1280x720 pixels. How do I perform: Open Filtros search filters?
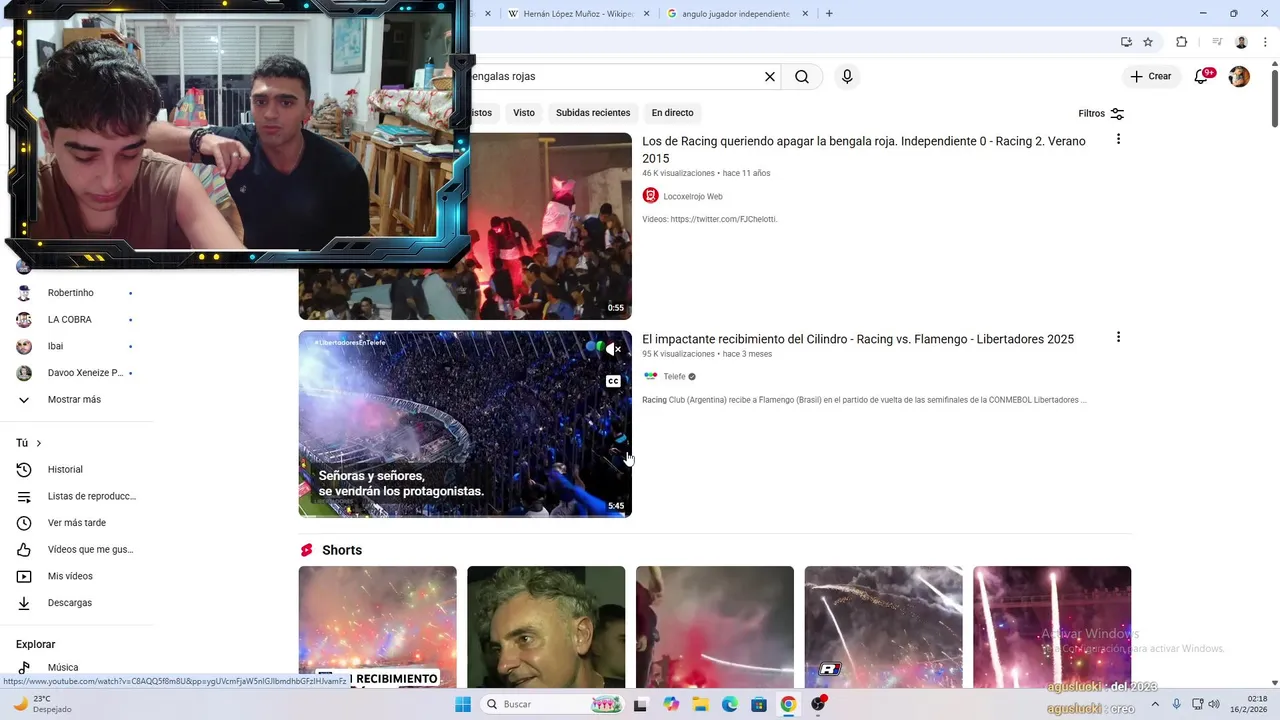[1101, 113]
